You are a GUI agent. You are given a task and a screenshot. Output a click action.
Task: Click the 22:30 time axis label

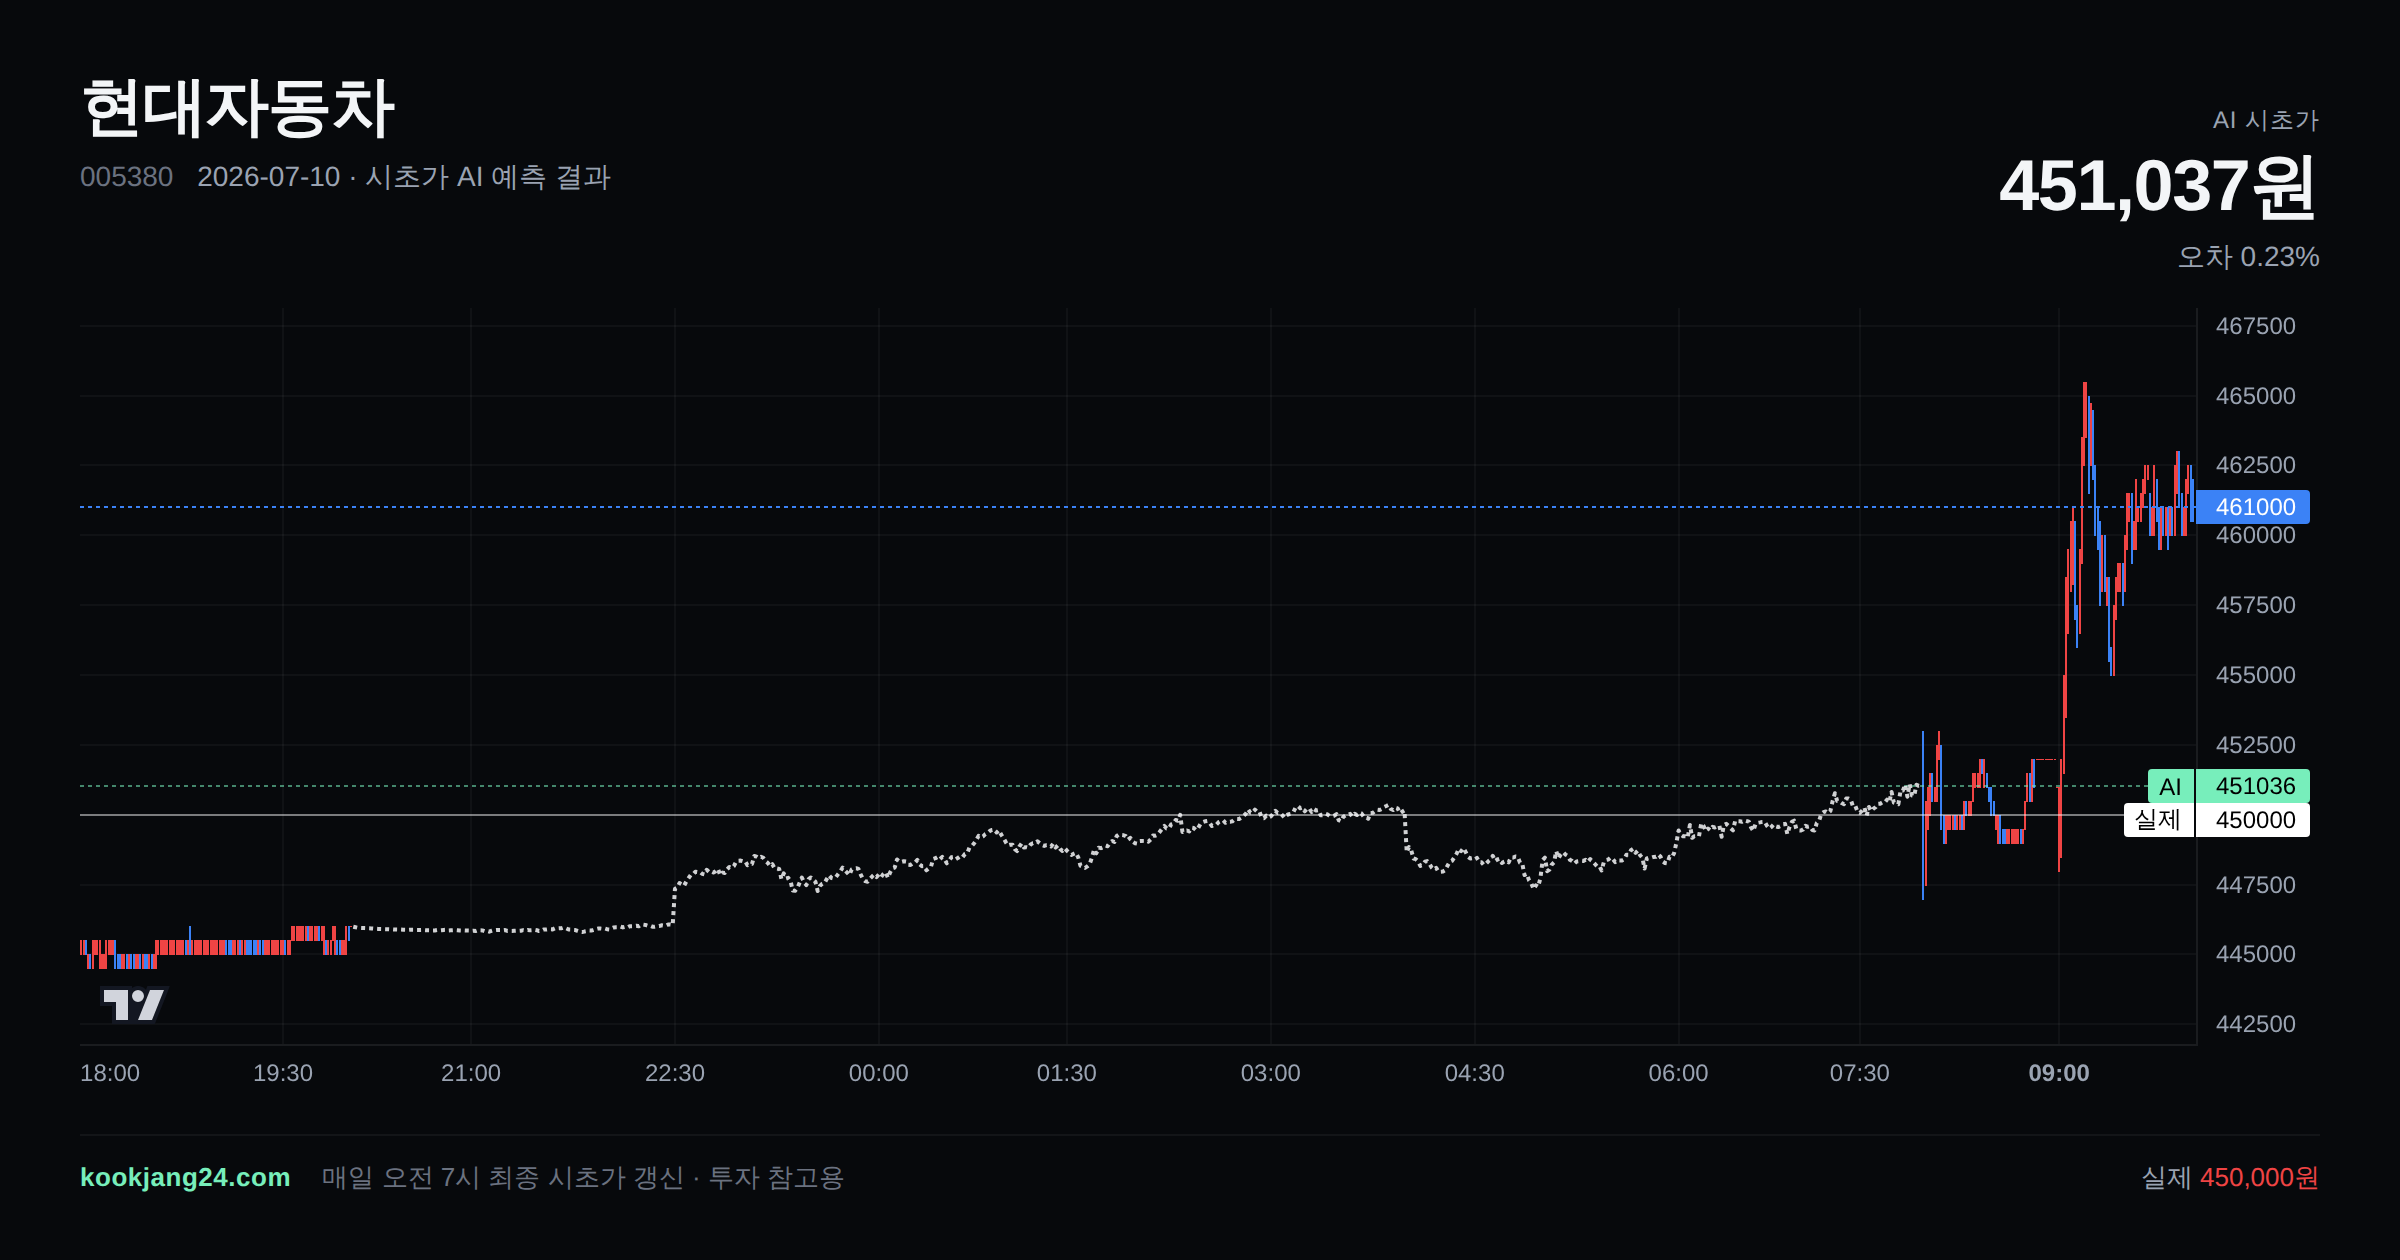coord(675,1073)
